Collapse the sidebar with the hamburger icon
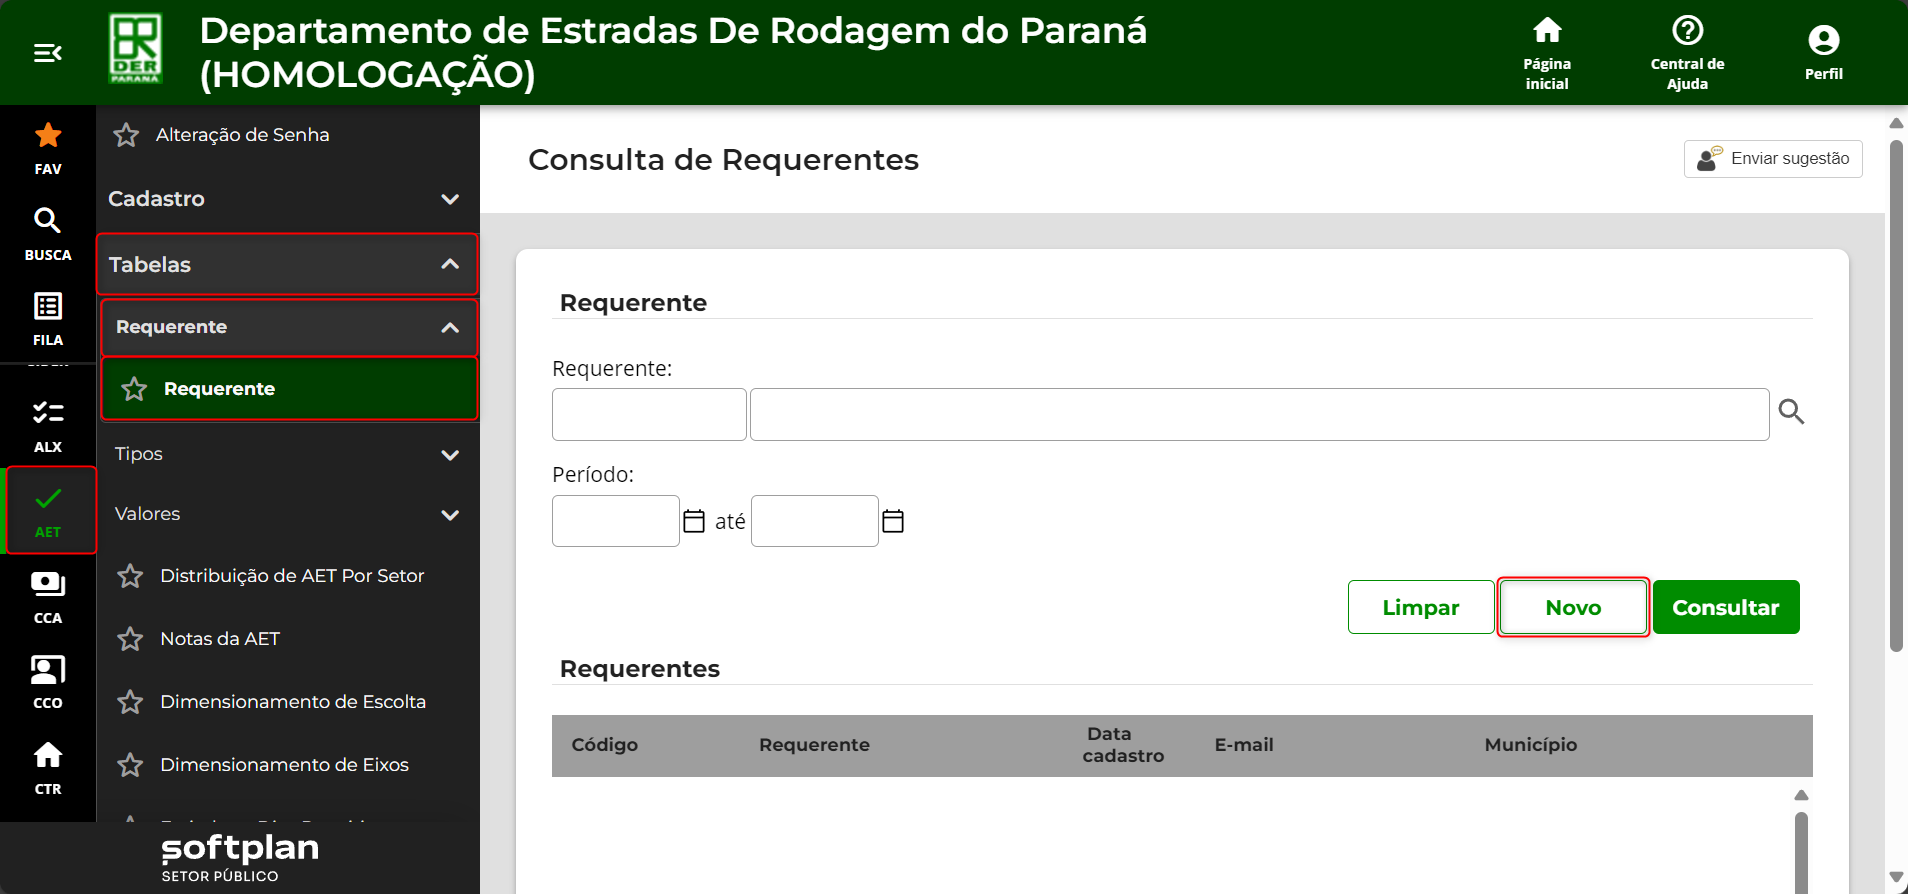 pyautogui.click(x=47, y=53)
